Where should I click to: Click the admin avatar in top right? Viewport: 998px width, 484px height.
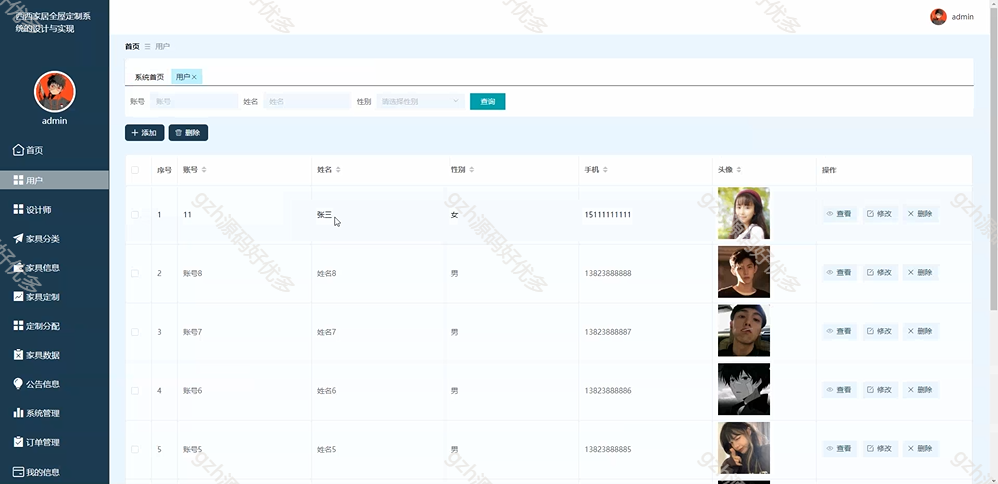coord(938,17)
